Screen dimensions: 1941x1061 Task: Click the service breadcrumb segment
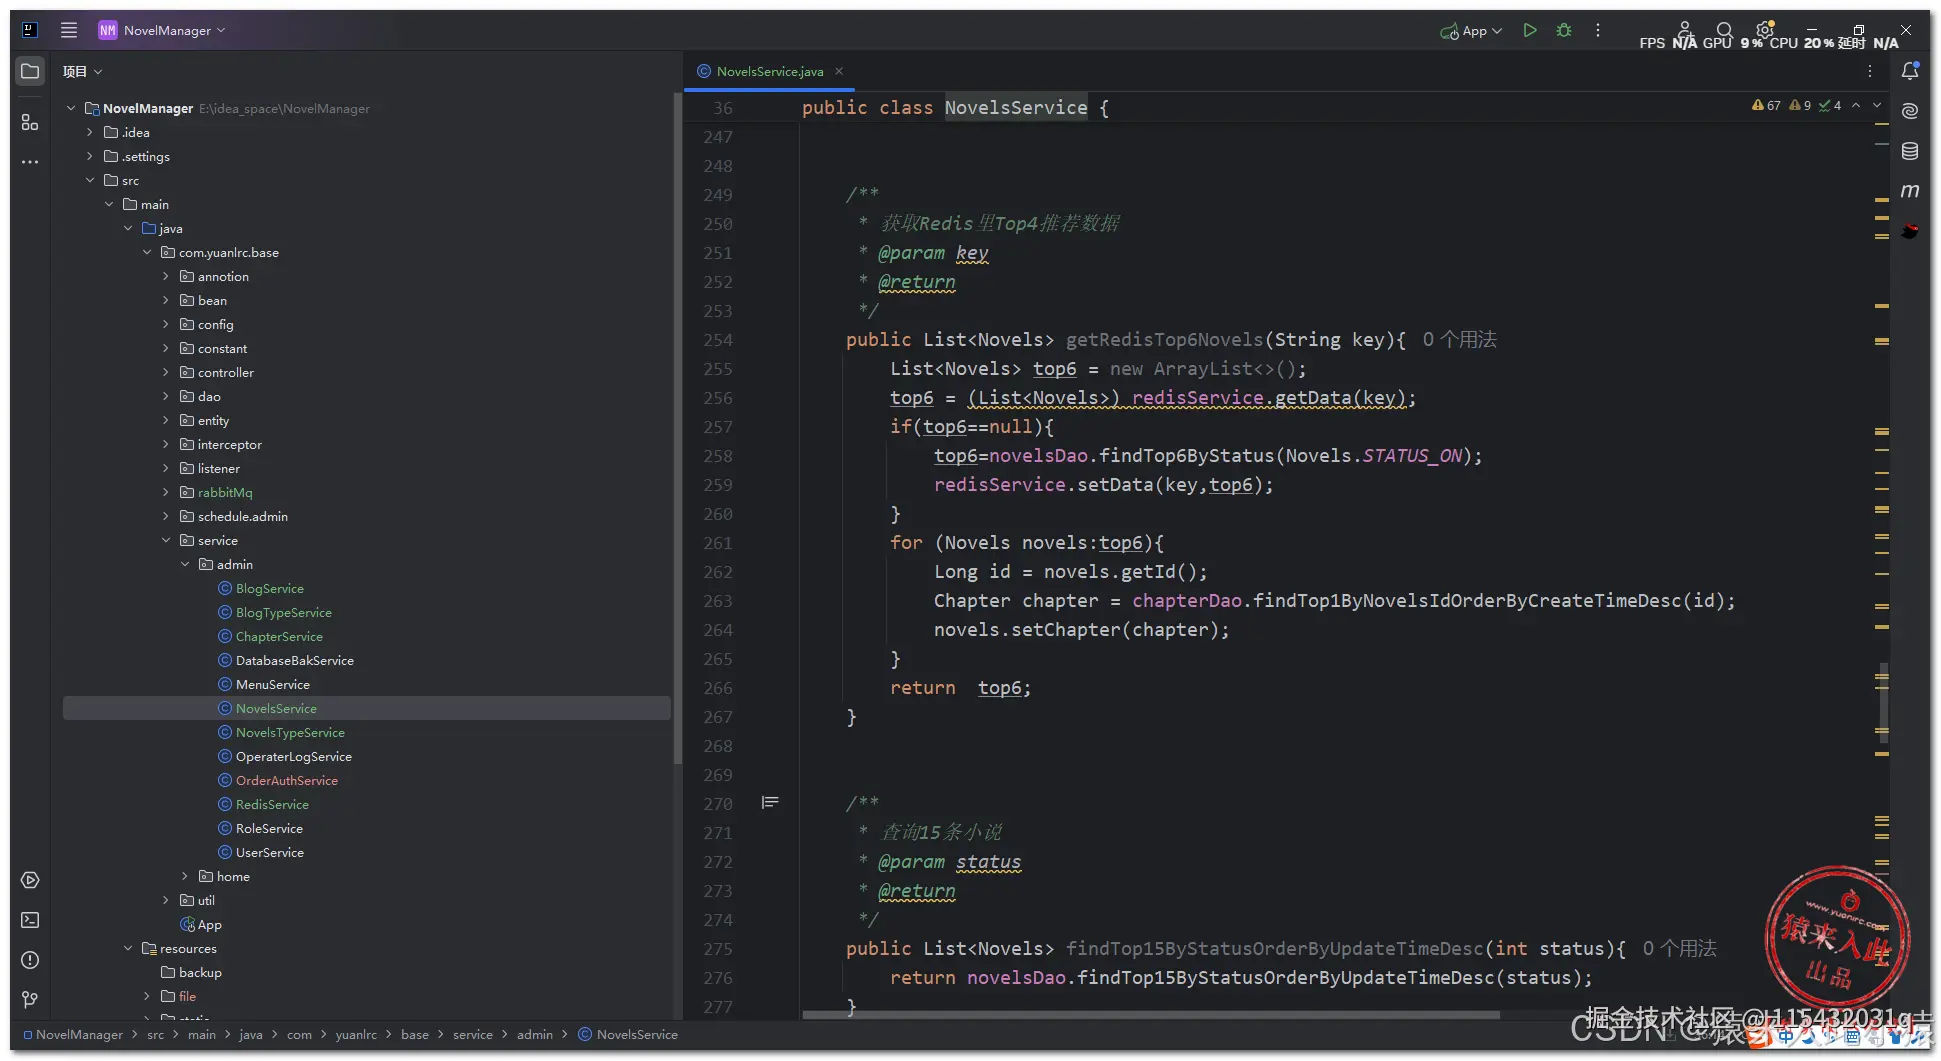[x=472, y=1035]
